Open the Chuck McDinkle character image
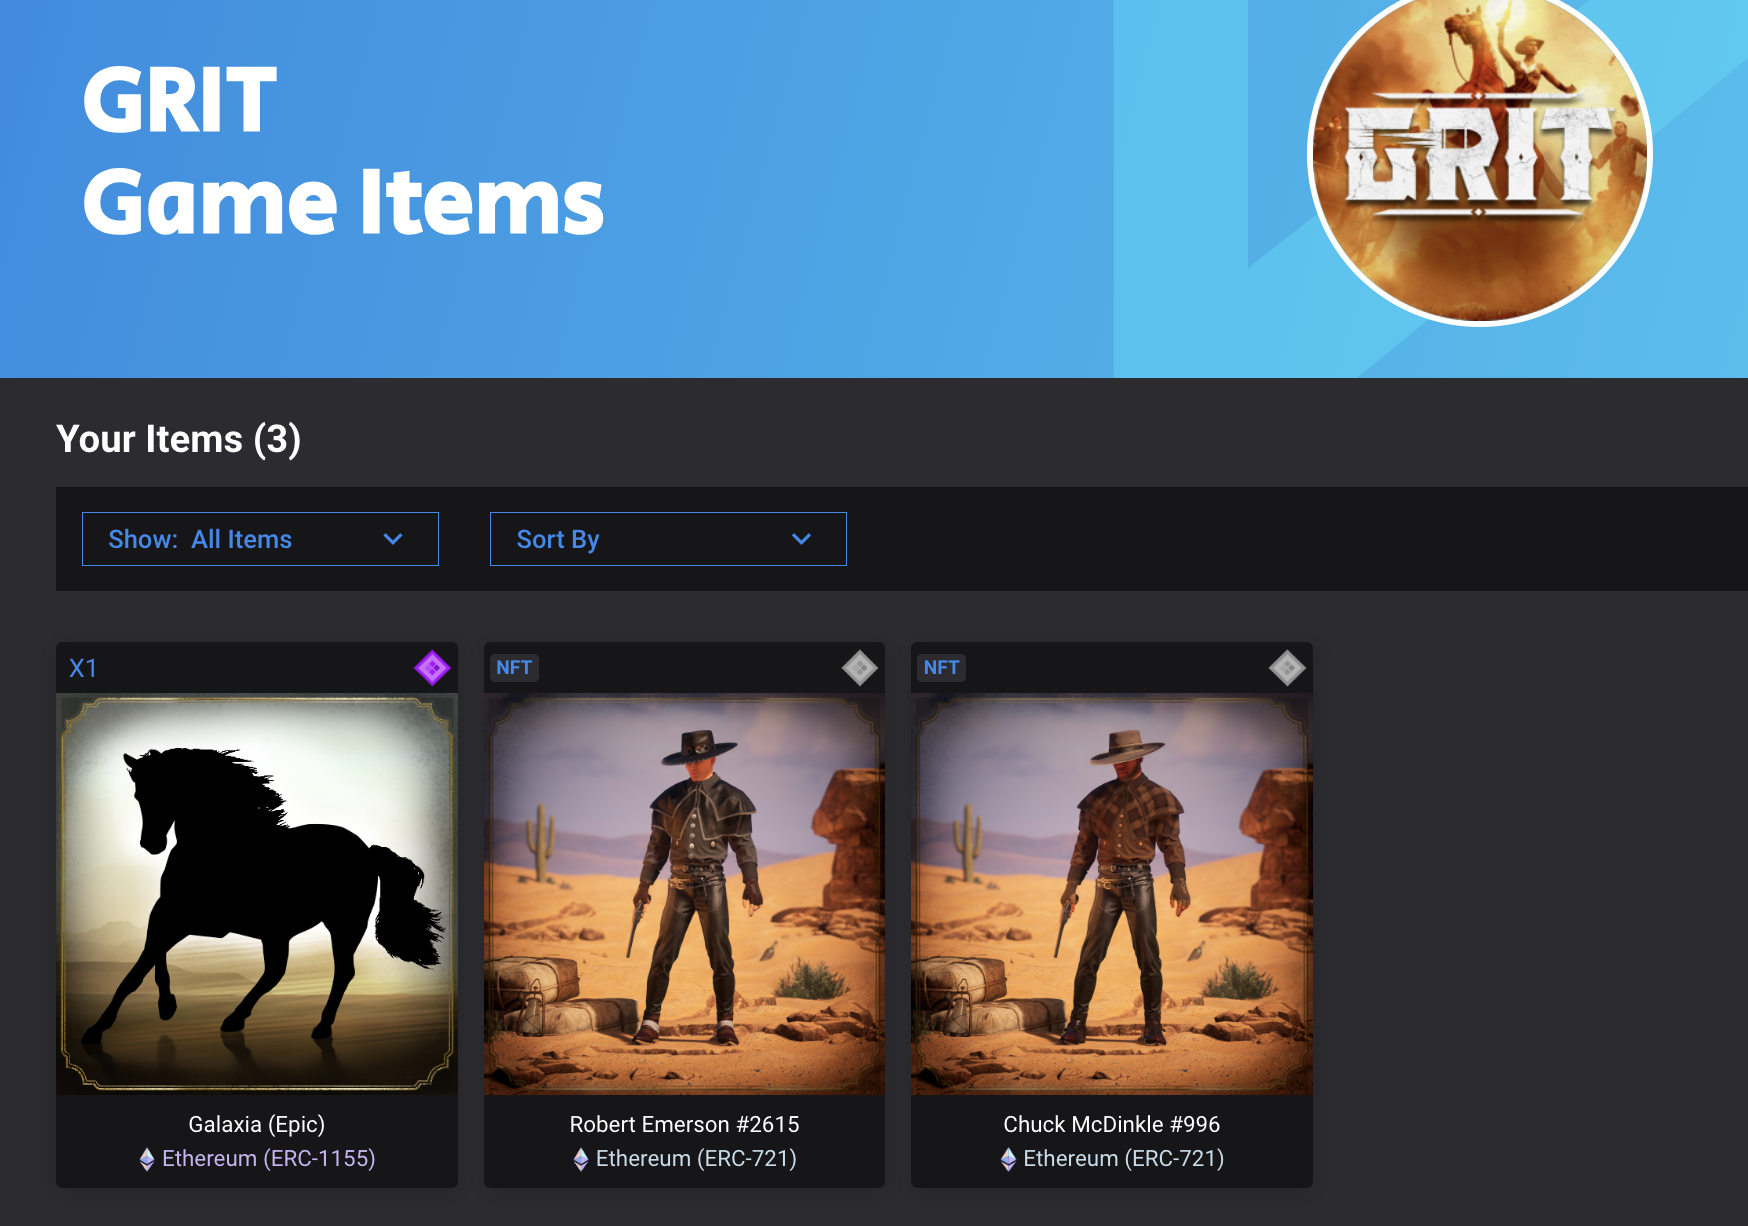The image size is (1748, 1226). pyautogui.click(x=1112, y=894)
